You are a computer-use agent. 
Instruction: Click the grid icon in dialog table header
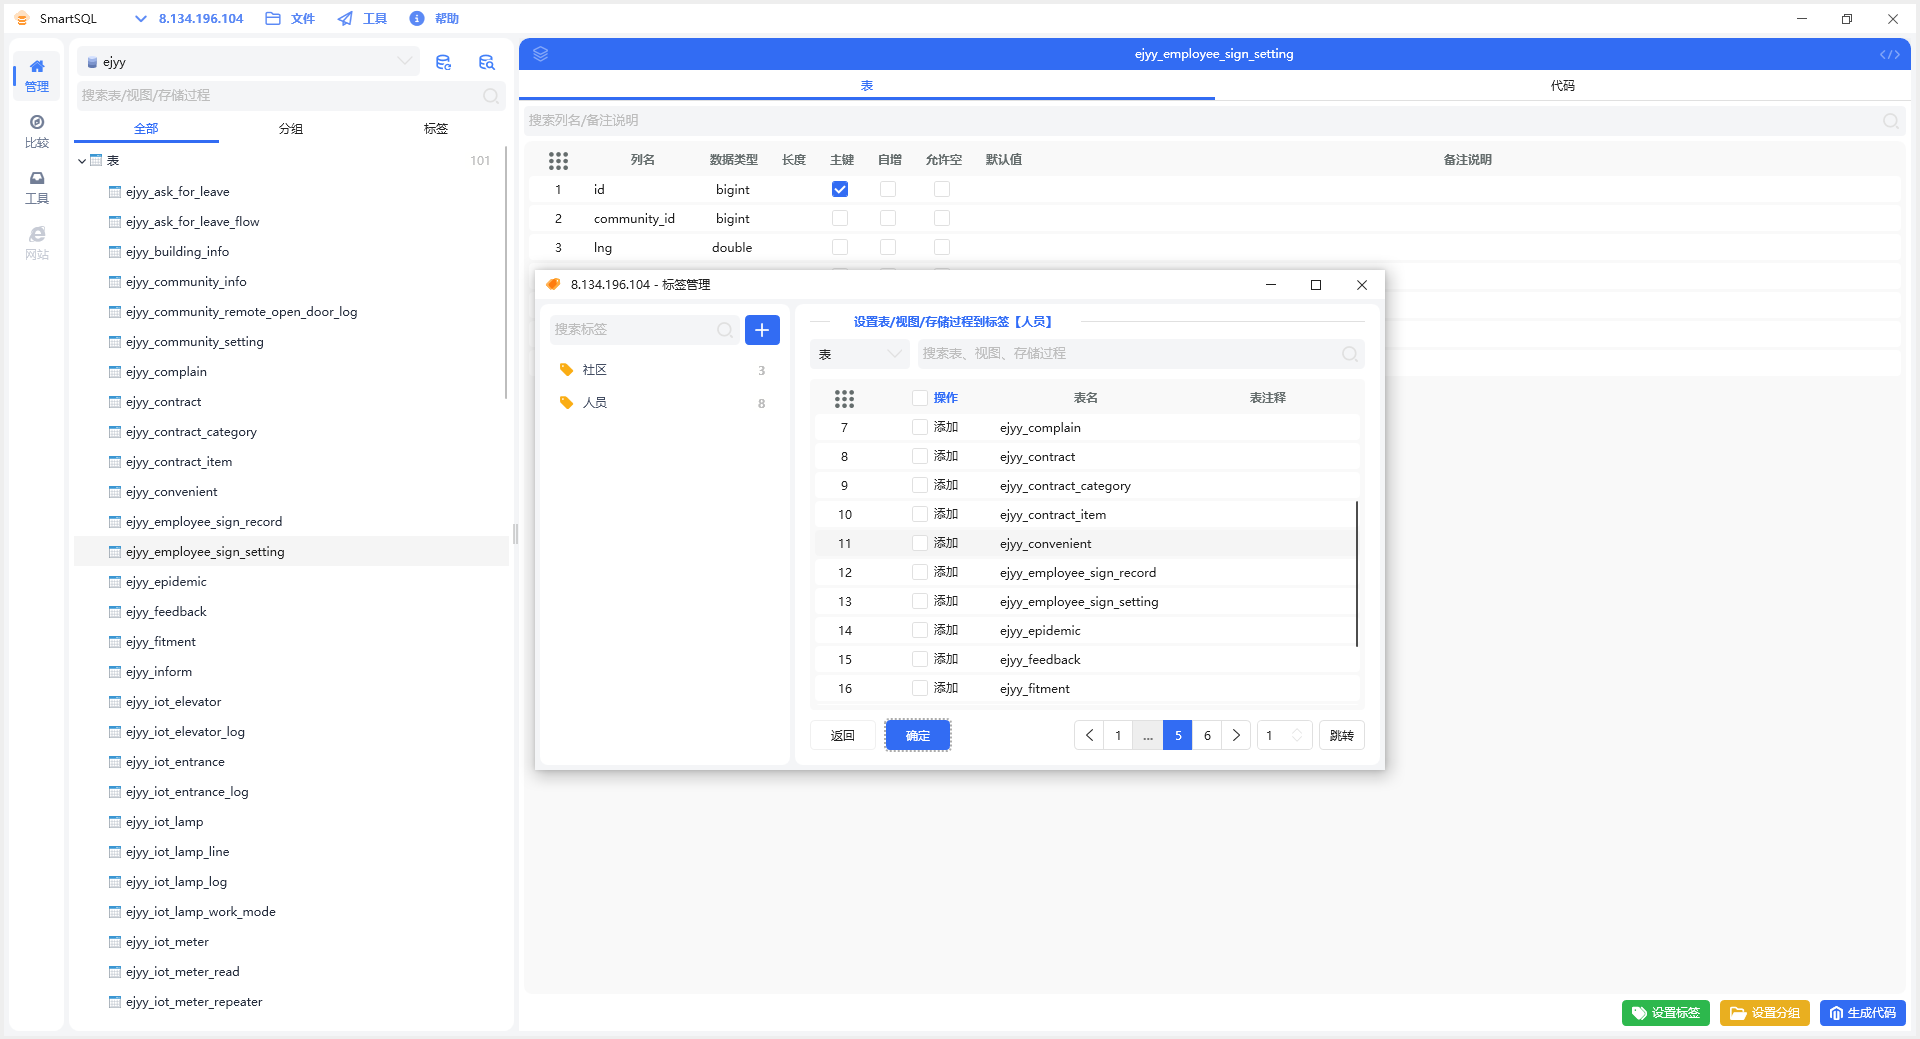point(844,398)
